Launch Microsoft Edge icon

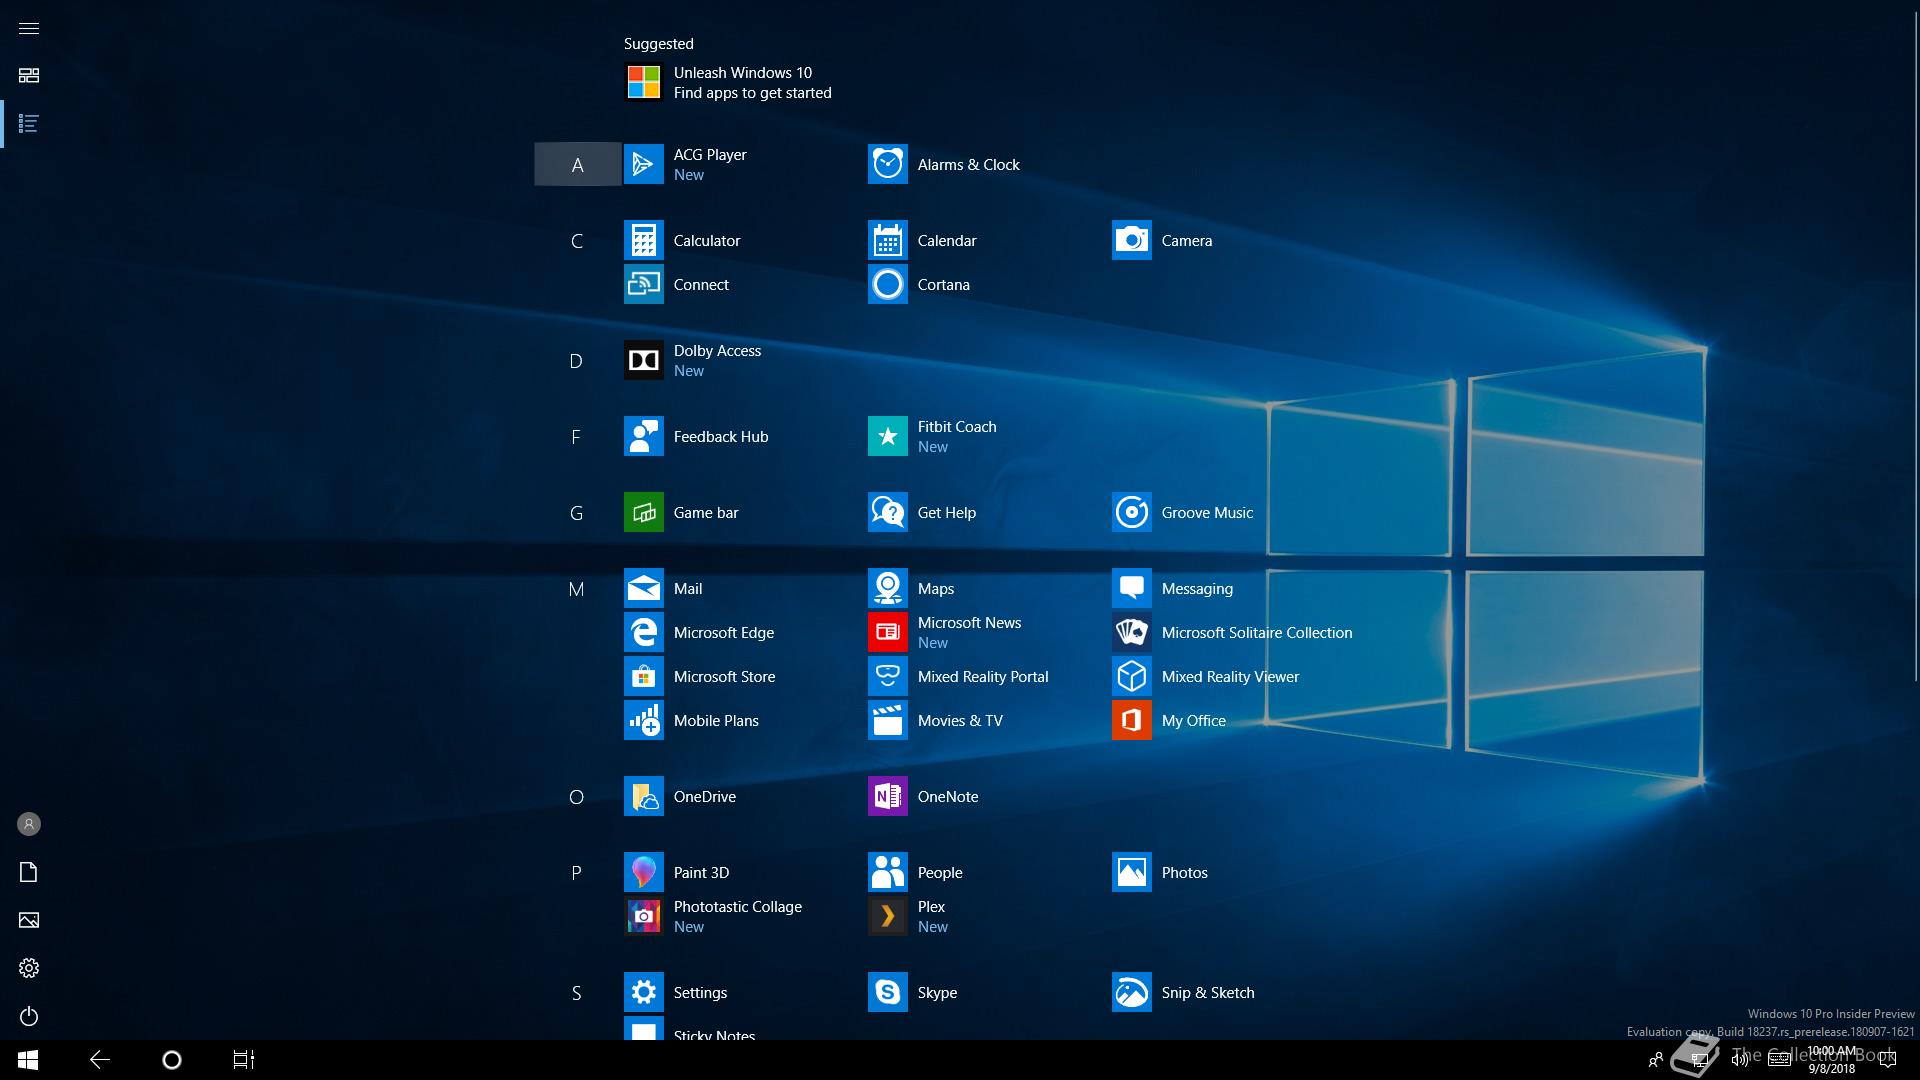tap(643, 632)
